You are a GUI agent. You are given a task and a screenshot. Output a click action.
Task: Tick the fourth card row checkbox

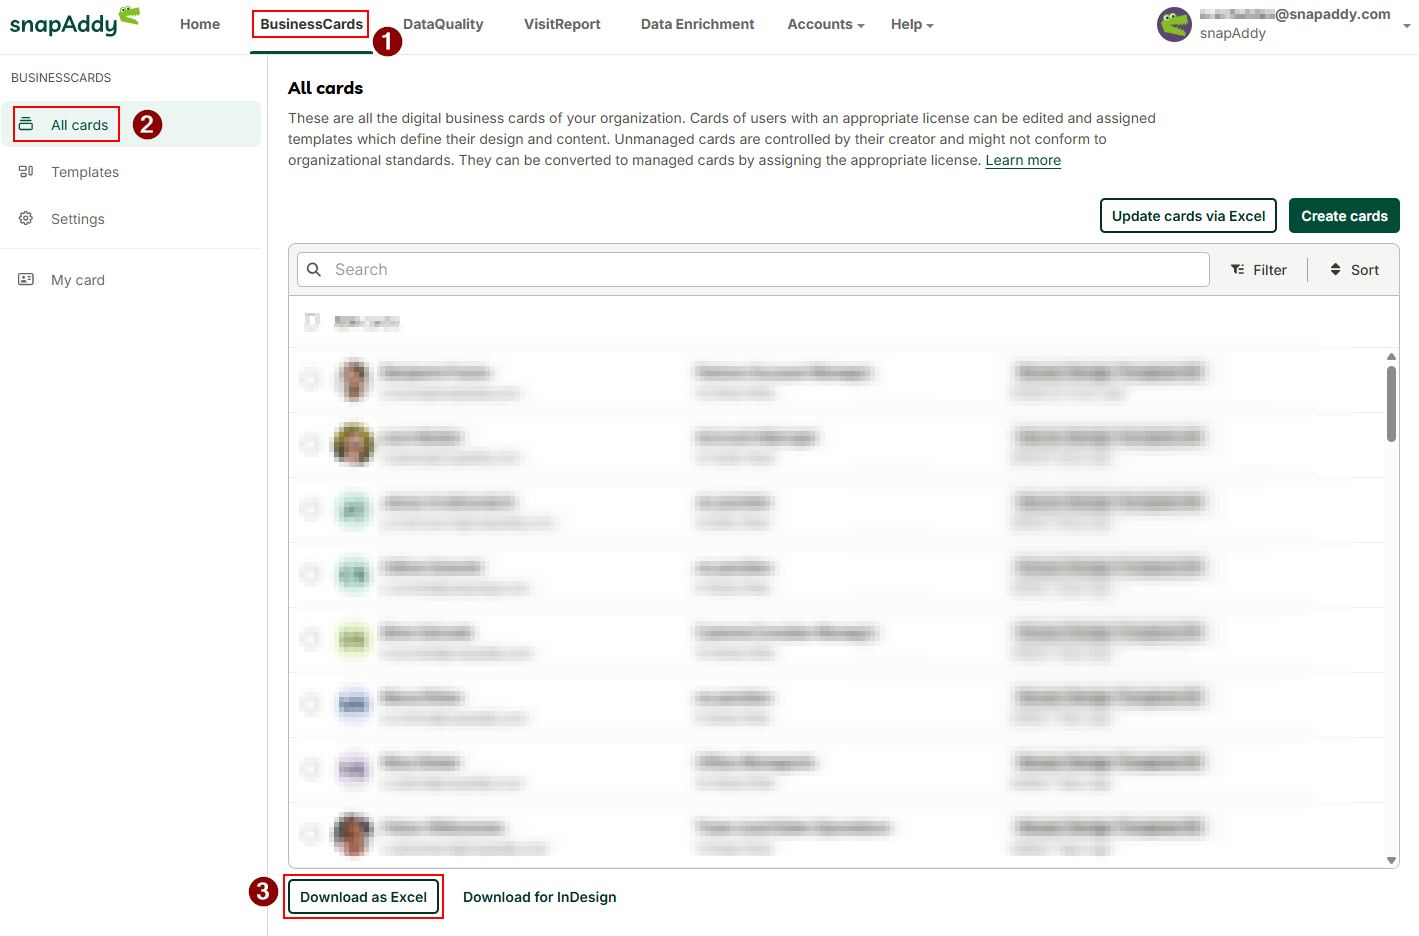tap(310, 573)
